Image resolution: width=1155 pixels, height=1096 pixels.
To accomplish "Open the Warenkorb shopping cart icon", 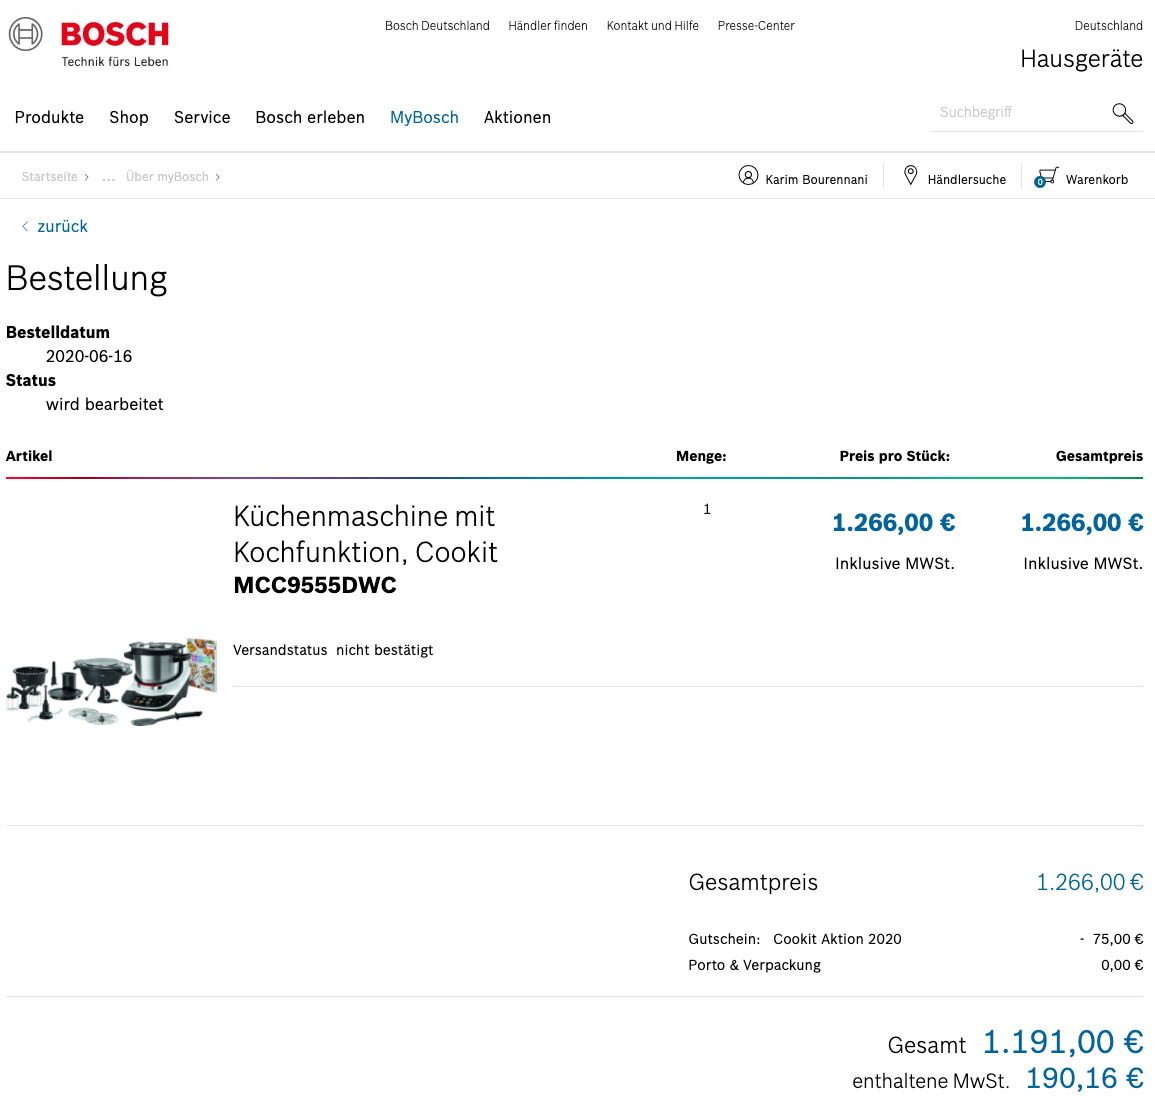I will point(1046,177).
